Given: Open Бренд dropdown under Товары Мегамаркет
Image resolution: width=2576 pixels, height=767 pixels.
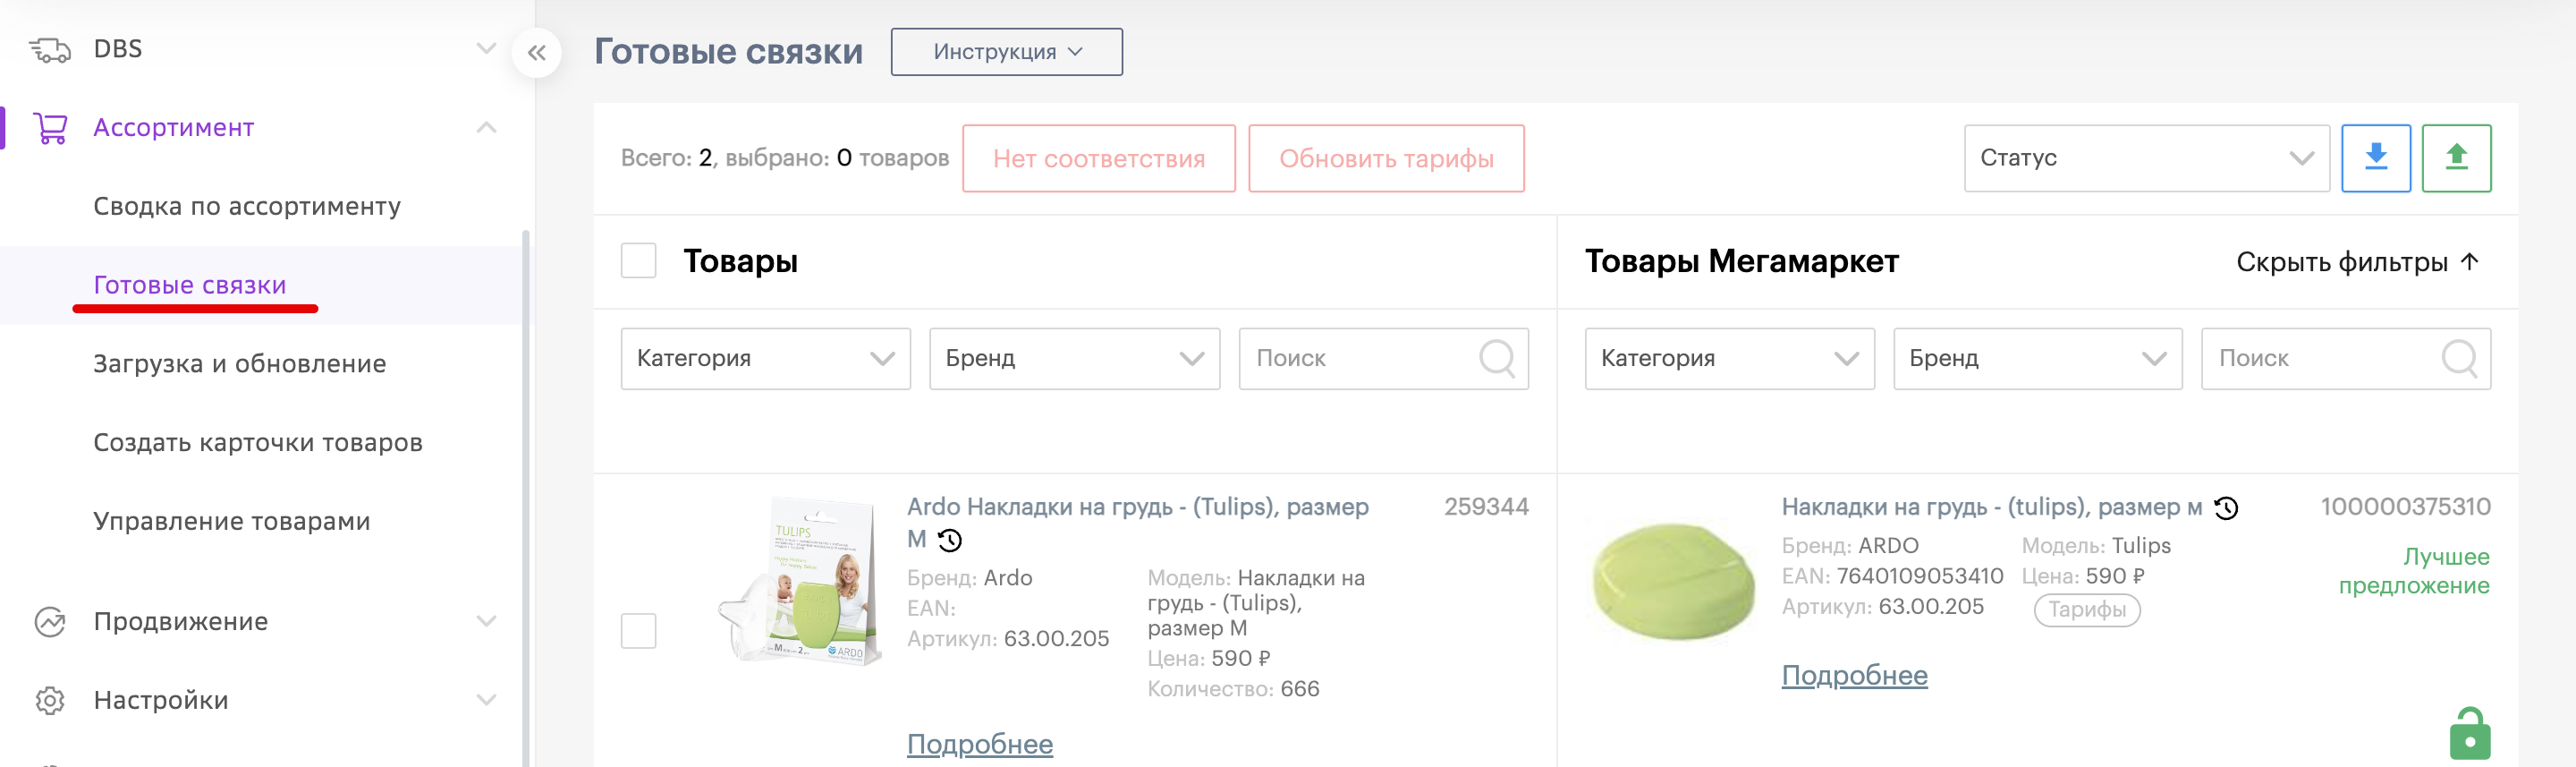Looking at the screenshot, I should coord(2038,358).
